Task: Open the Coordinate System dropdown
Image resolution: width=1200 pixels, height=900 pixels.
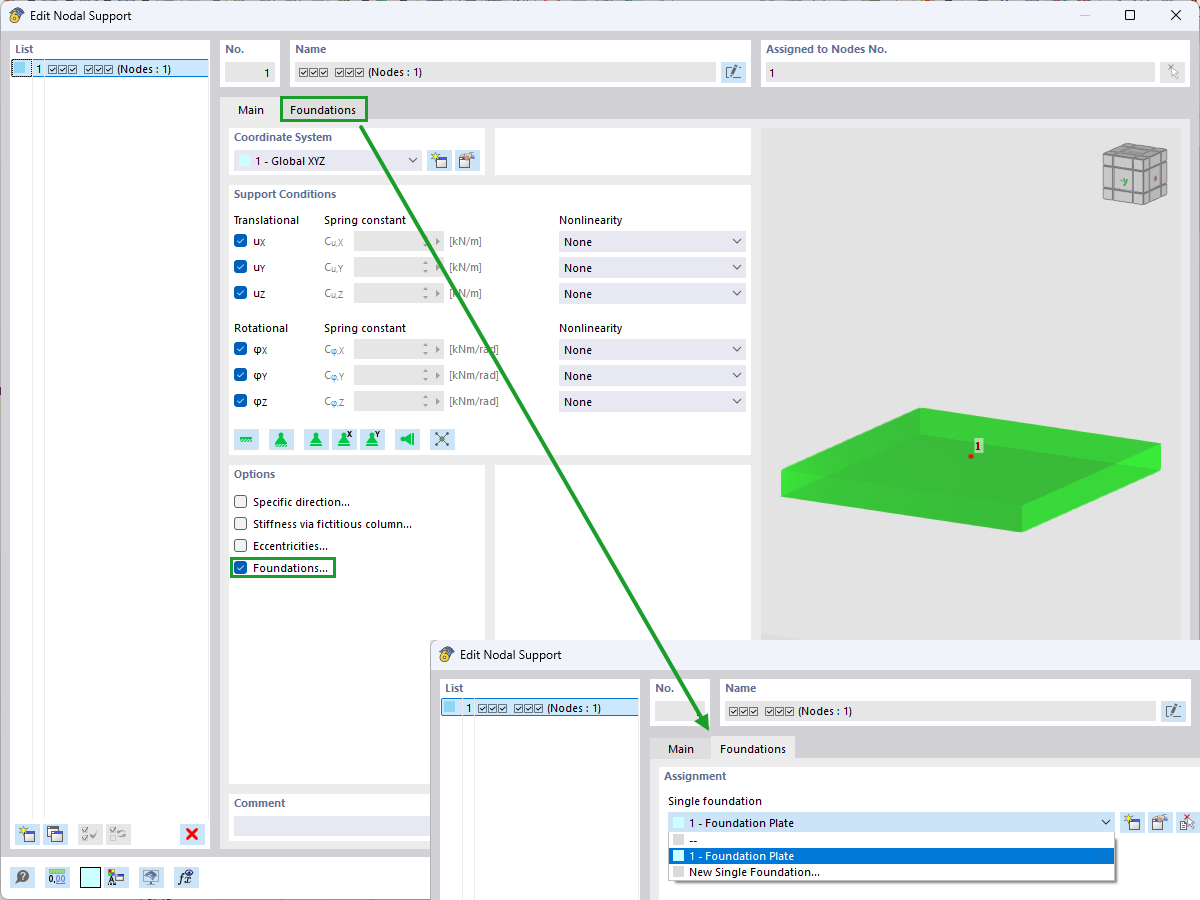Action: coord(413,160)
